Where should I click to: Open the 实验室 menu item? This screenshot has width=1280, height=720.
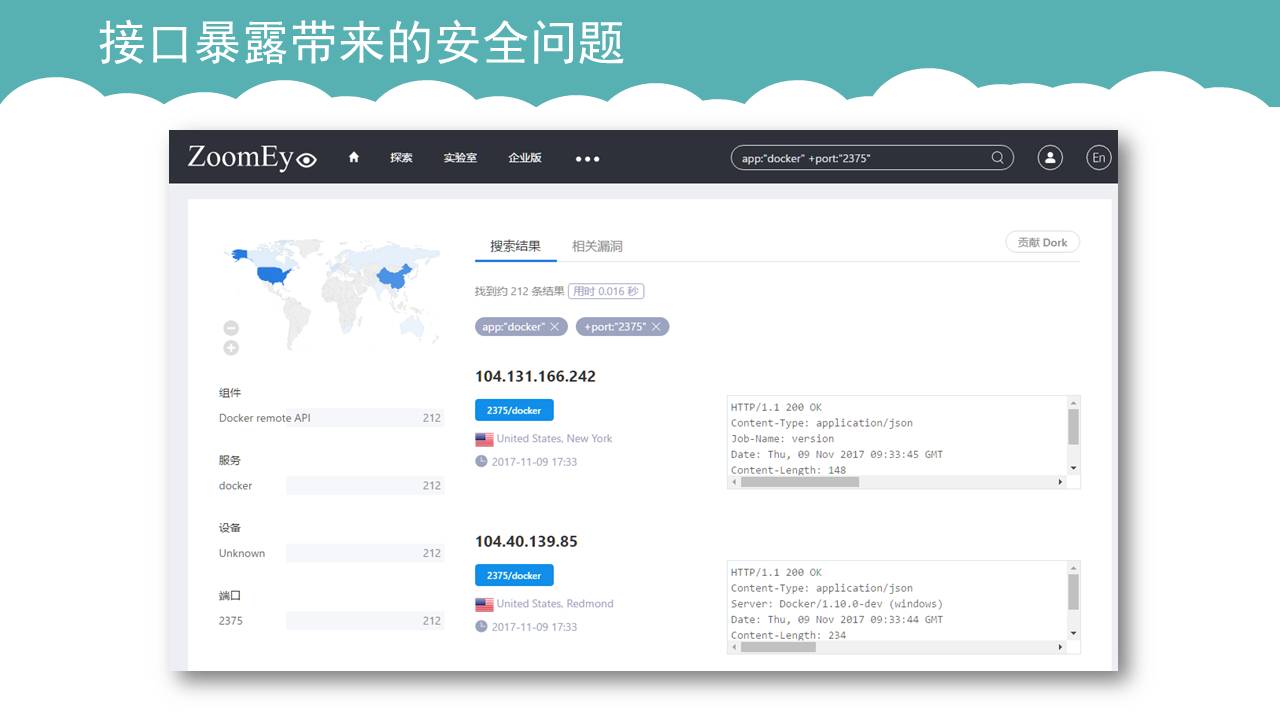pos(460,158)
